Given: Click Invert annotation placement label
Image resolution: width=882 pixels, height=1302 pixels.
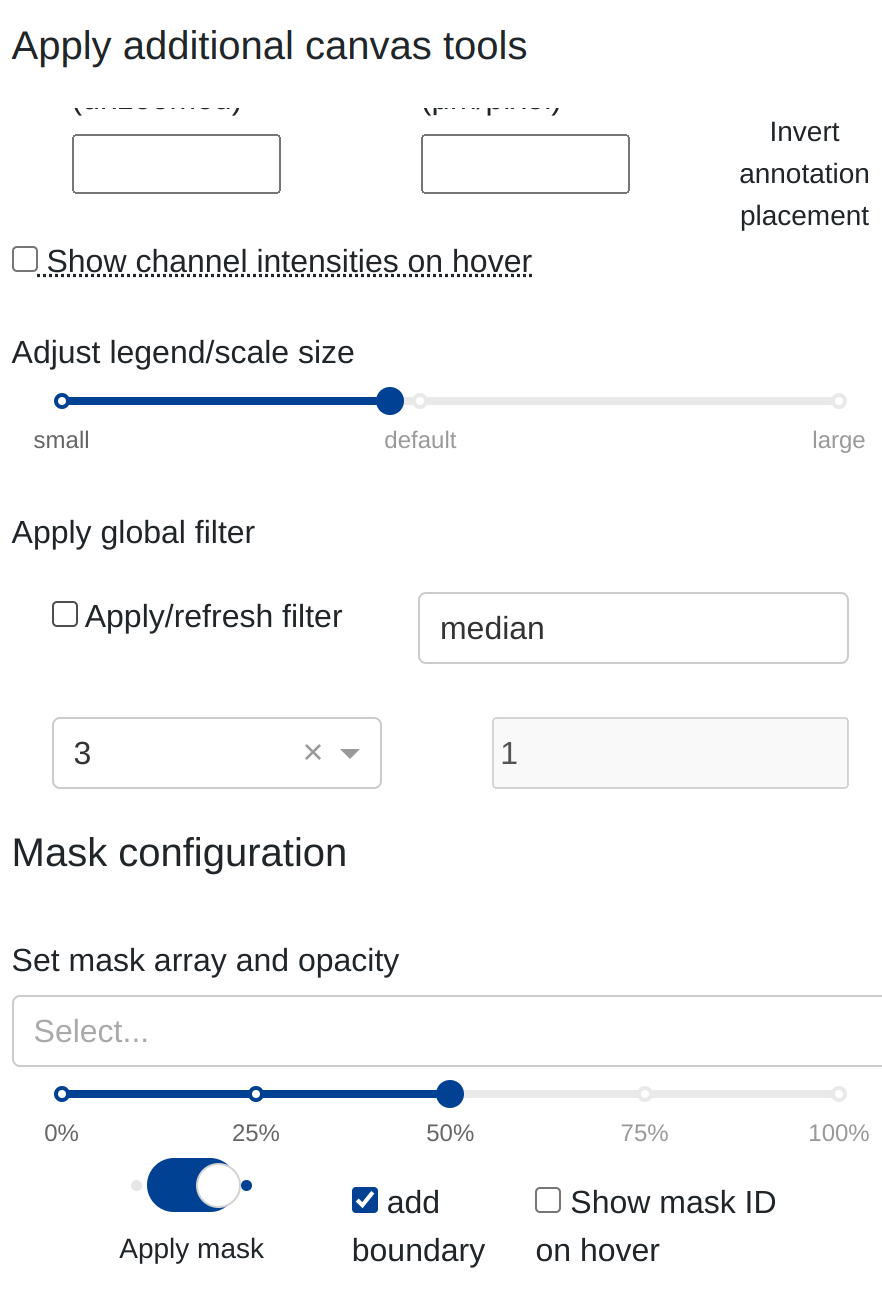Looking at the screenshot, I should coord(804,174).
